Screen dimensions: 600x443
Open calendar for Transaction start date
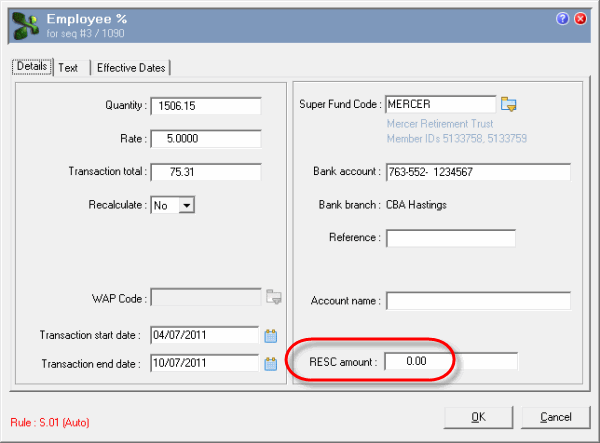coord(270,335)
